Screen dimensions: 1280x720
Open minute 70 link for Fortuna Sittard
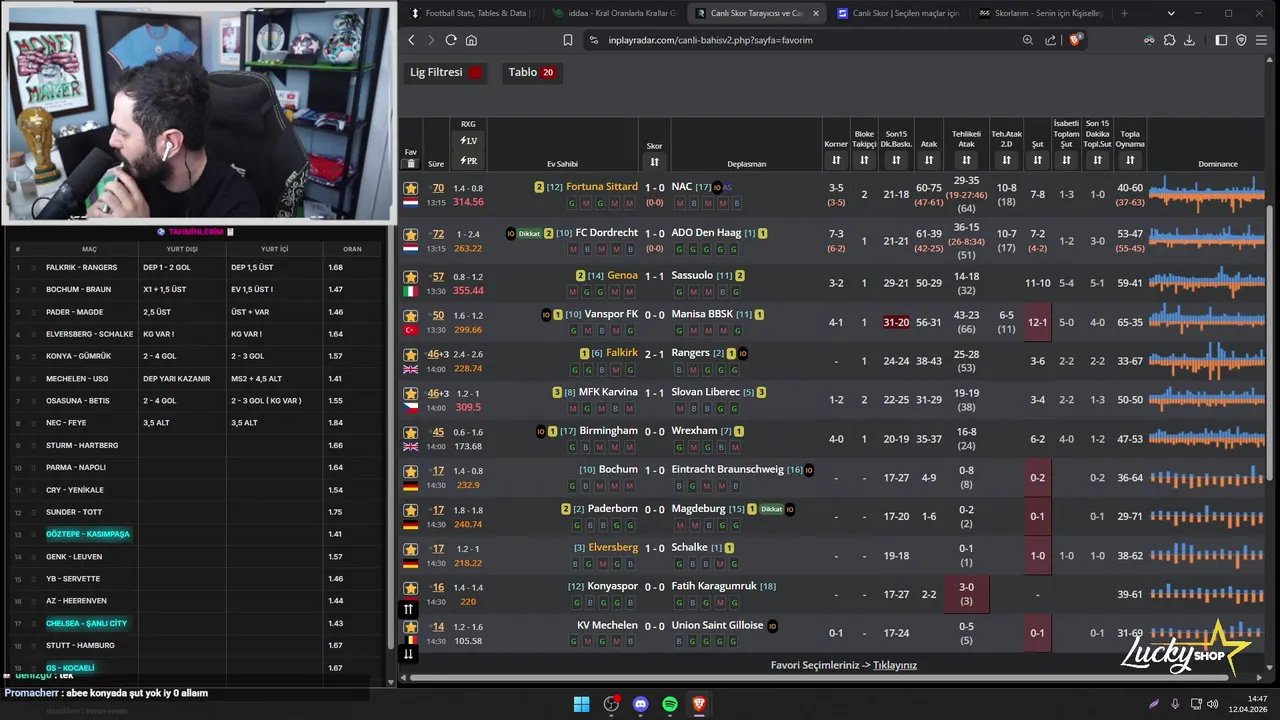pos(437,188)
